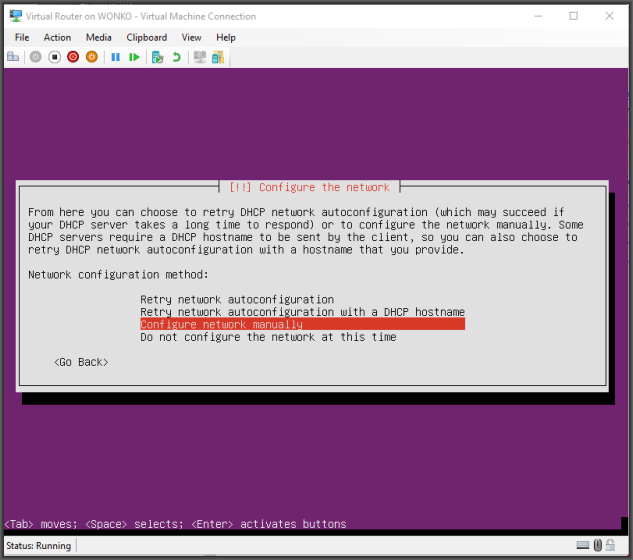The height and width of the screenshot is (560, 633).
Task: Click the Share resources toolbar icon
Action: point(218,57)
